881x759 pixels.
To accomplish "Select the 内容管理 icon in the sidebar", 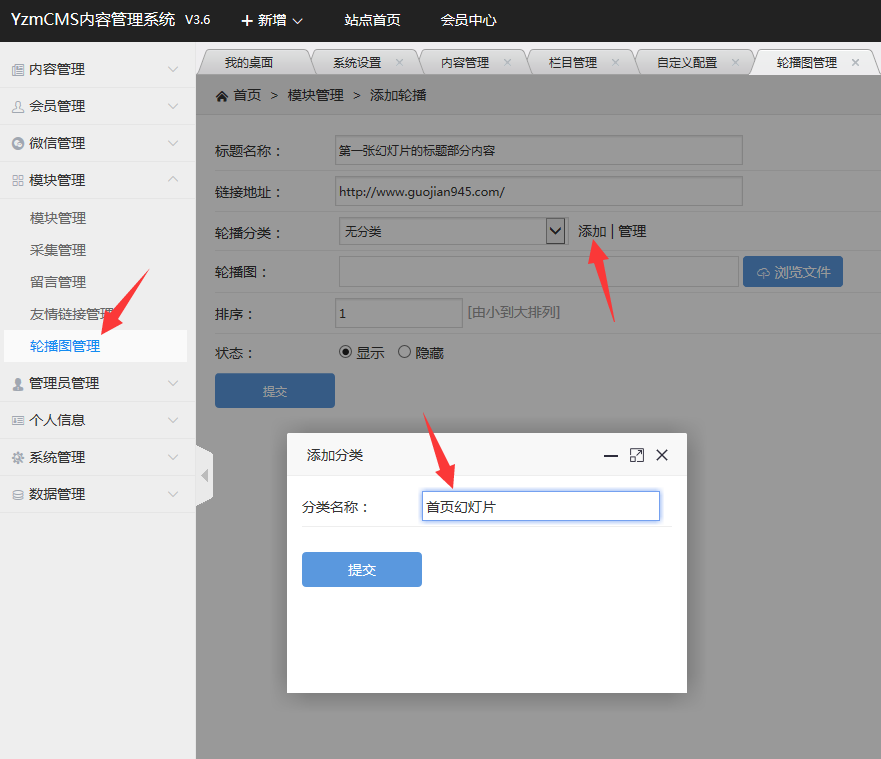I will pos(18,68).
